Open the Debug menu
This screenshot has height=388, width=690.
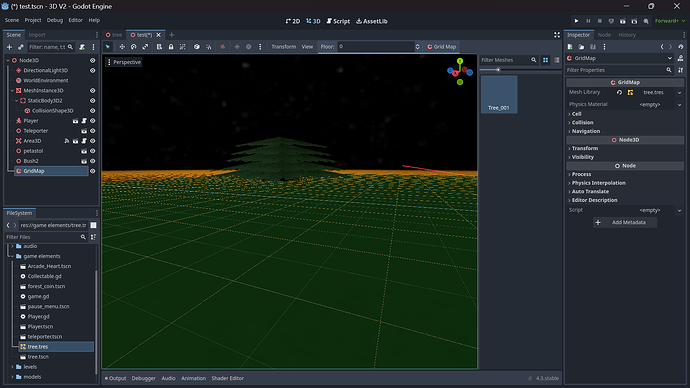click(x=55, y=20)
